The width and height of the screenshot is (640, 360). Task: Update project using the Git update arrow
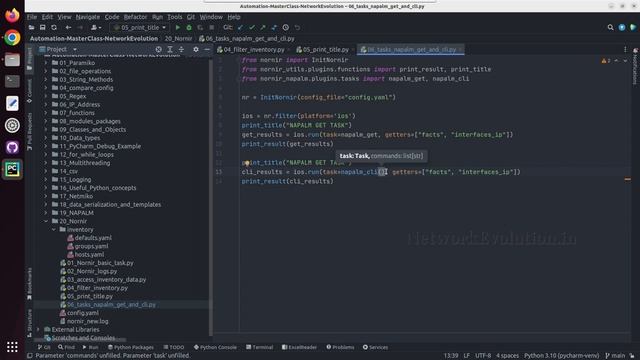(240, 27)
